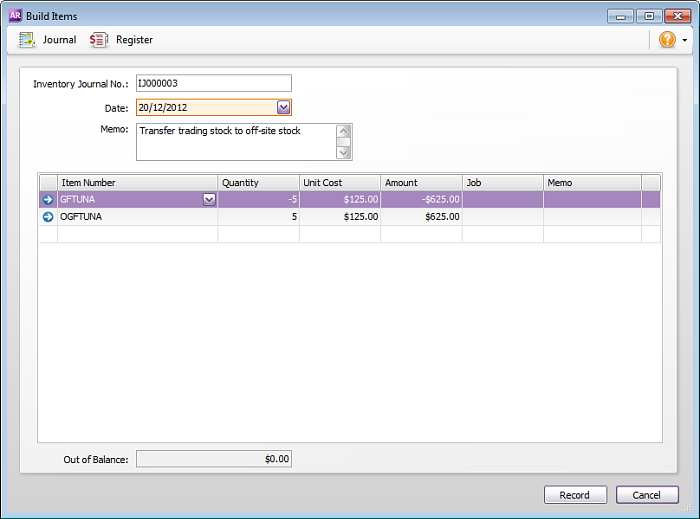Select the OGFTUNA quantity cell
This screenshot has width=700, height=519.
pyautogui.click(x=258, y=217)
